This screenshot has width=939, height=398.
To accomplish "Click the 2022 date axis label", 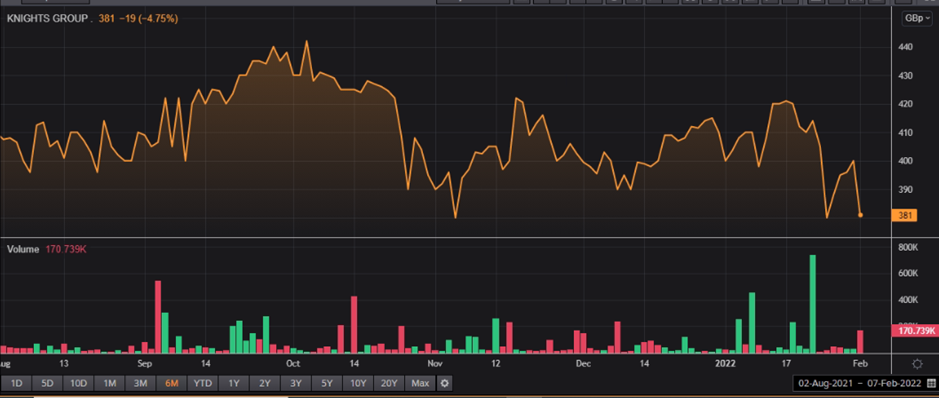I will point(726,363).
